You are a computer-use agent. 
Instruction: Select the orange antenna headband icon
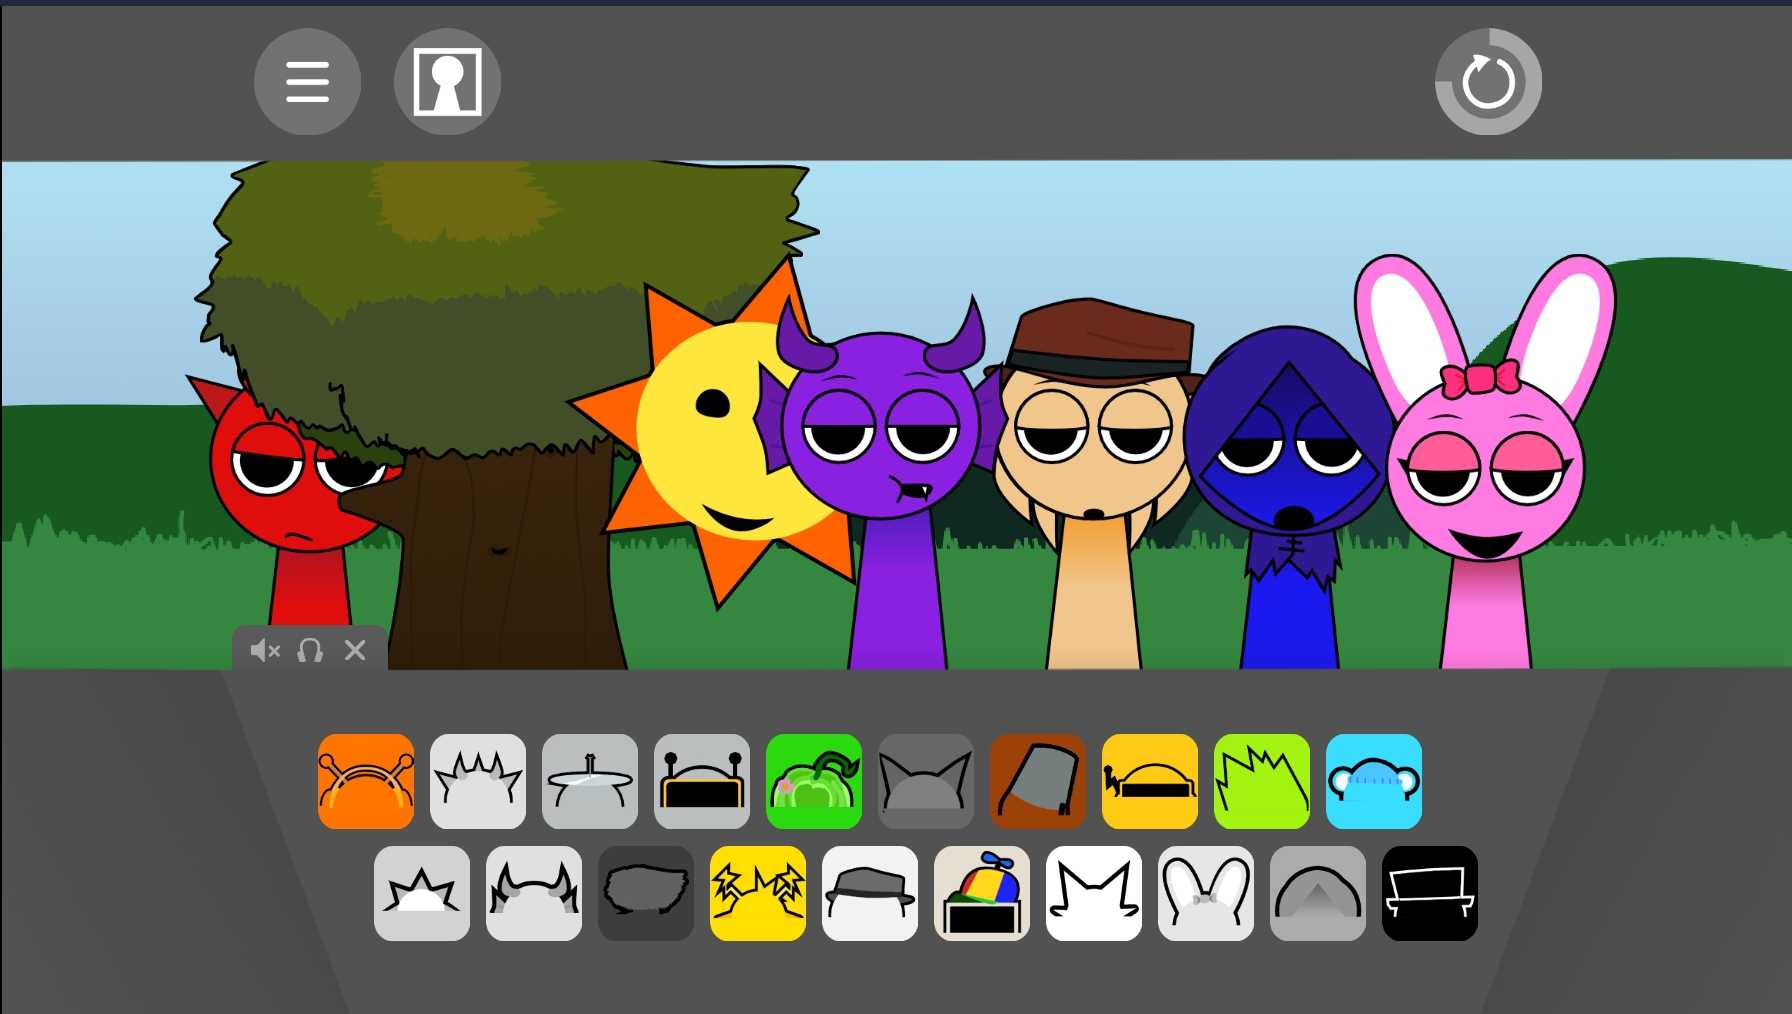click(x=366, y=782)
